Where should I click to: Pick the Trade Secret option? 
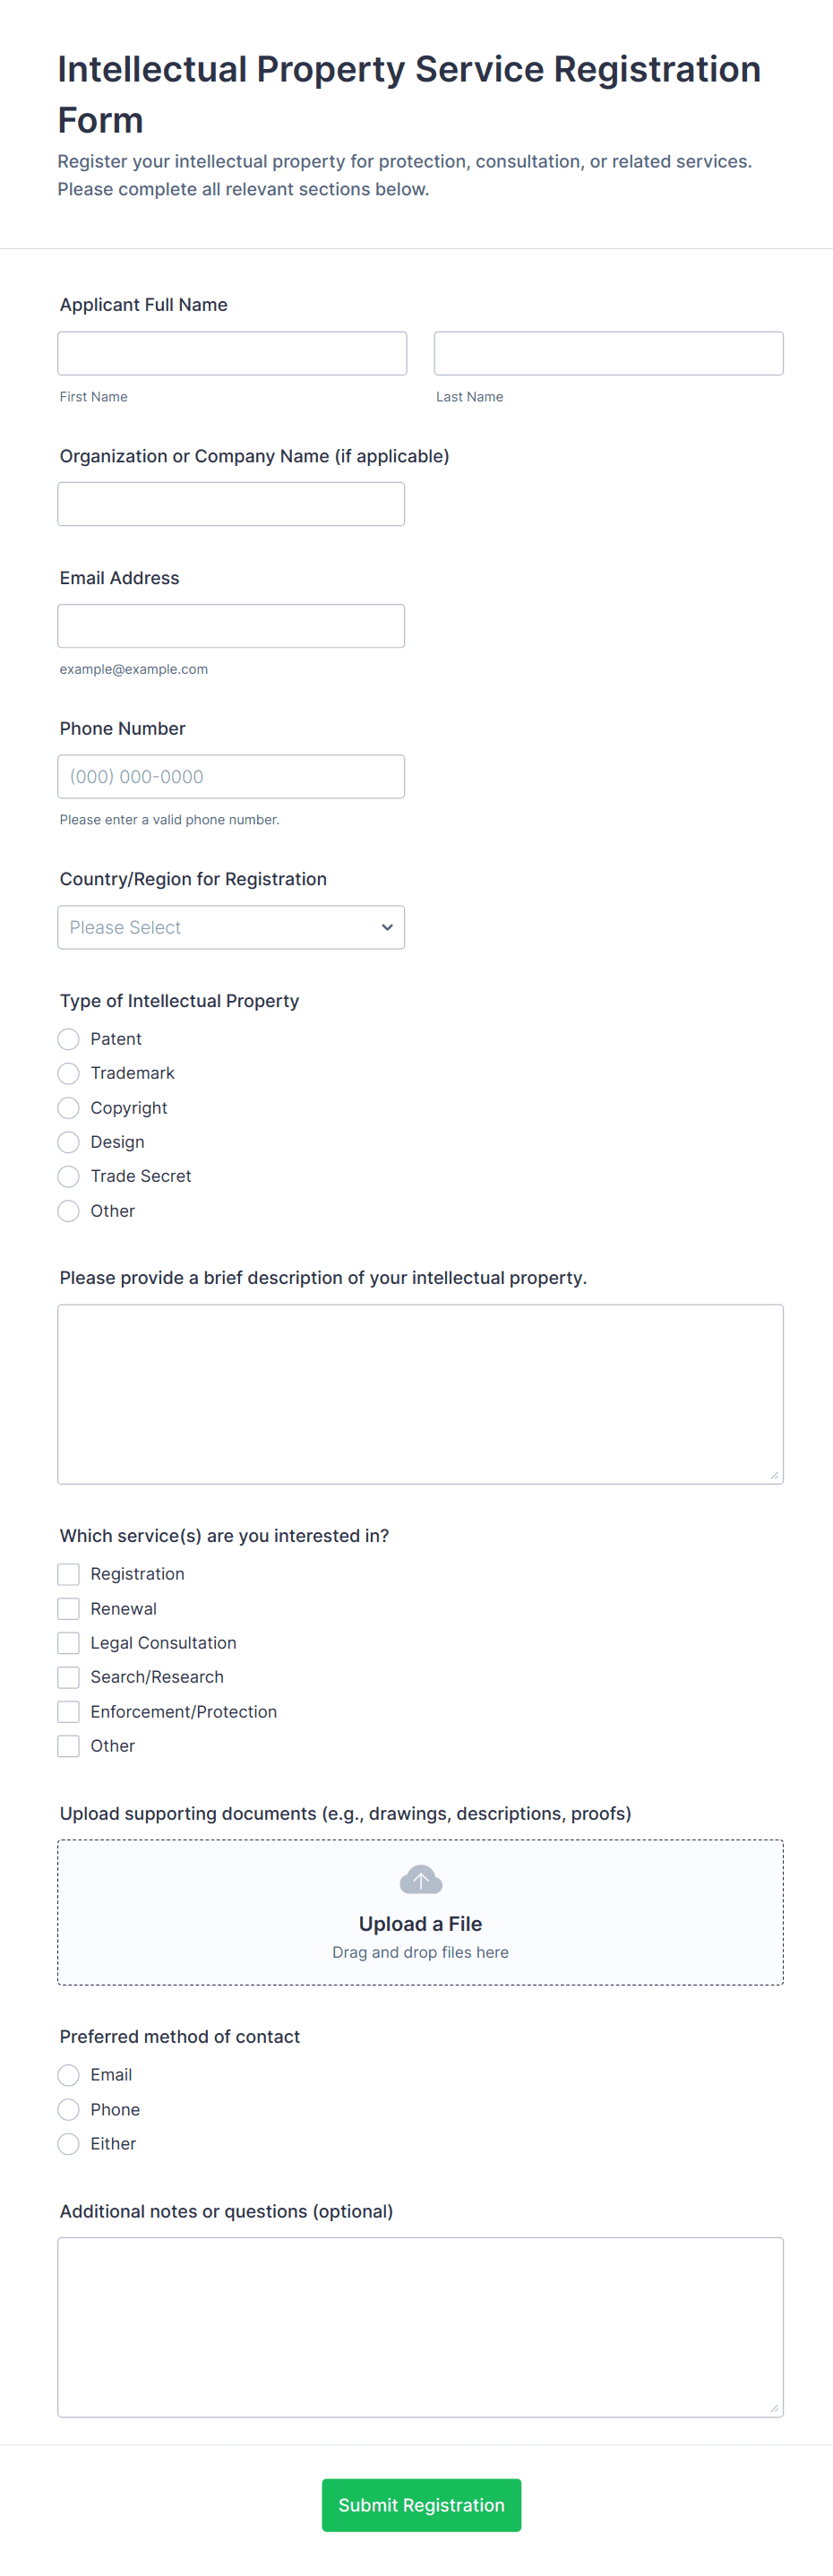(x=69, y=1176)
